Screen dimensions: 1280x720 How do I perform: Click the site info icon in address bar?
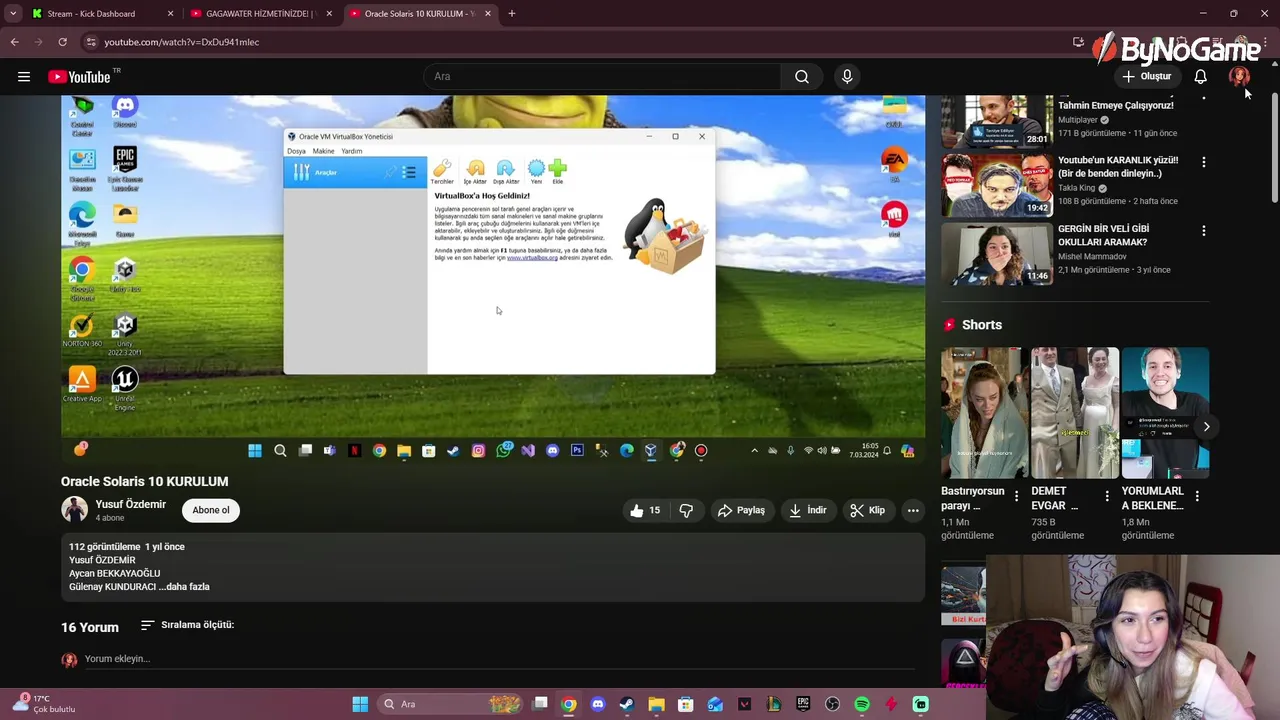click(90, 42)
